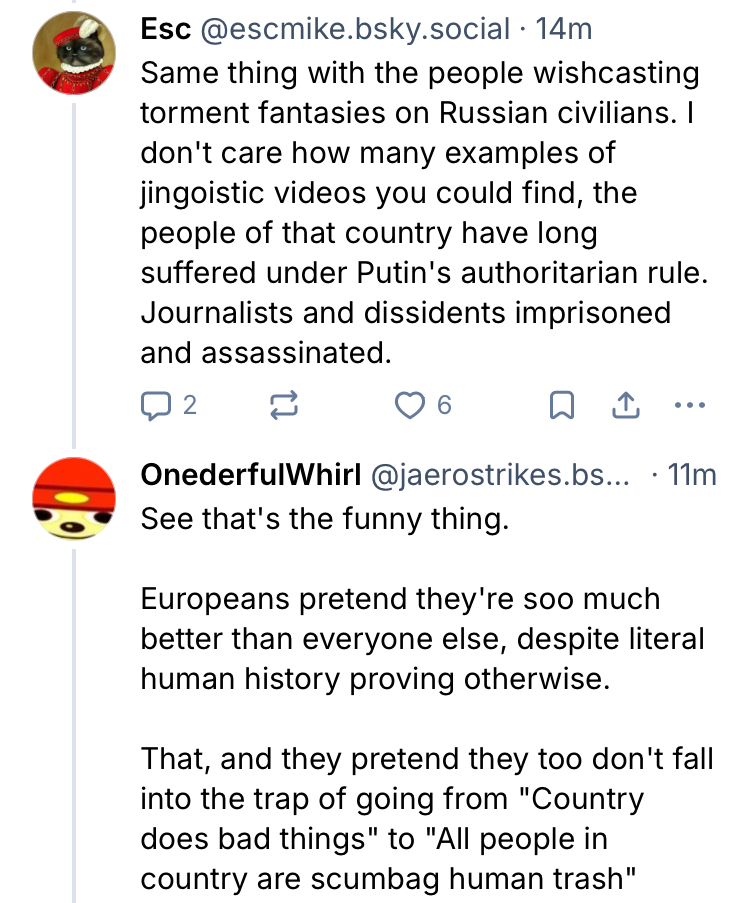The image size is (750, 903).
Task: Click the display name Esc
Action: (166, 30)
